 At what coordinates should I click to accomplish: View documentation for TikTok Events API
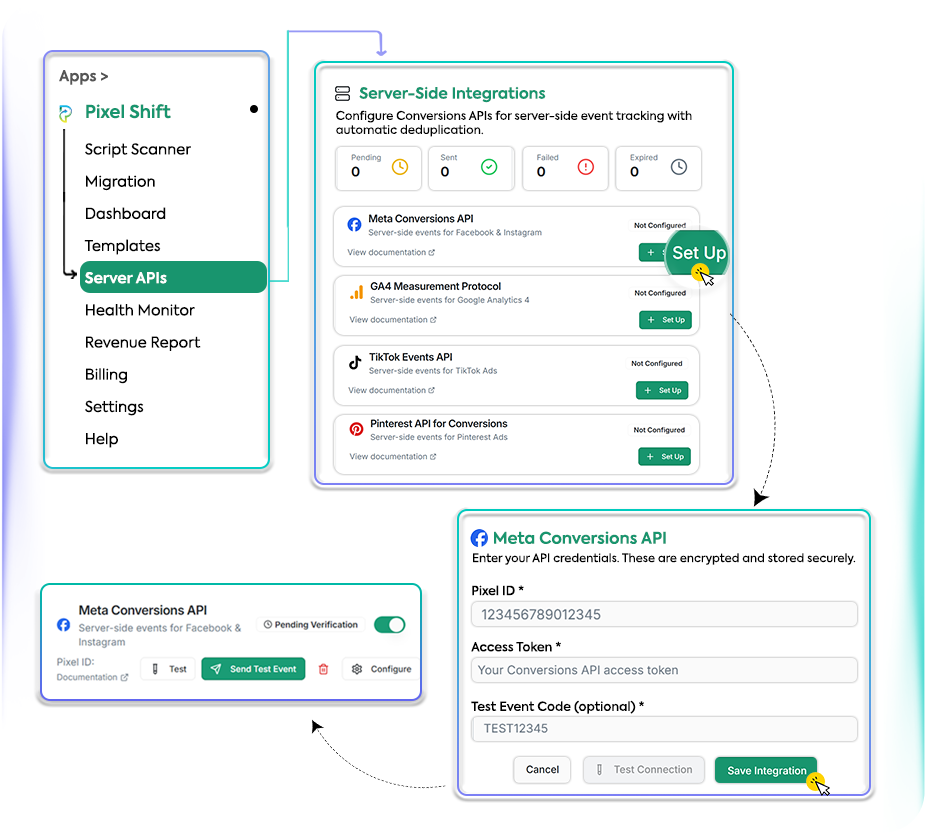pyautogui.click(x=391, y=390)
